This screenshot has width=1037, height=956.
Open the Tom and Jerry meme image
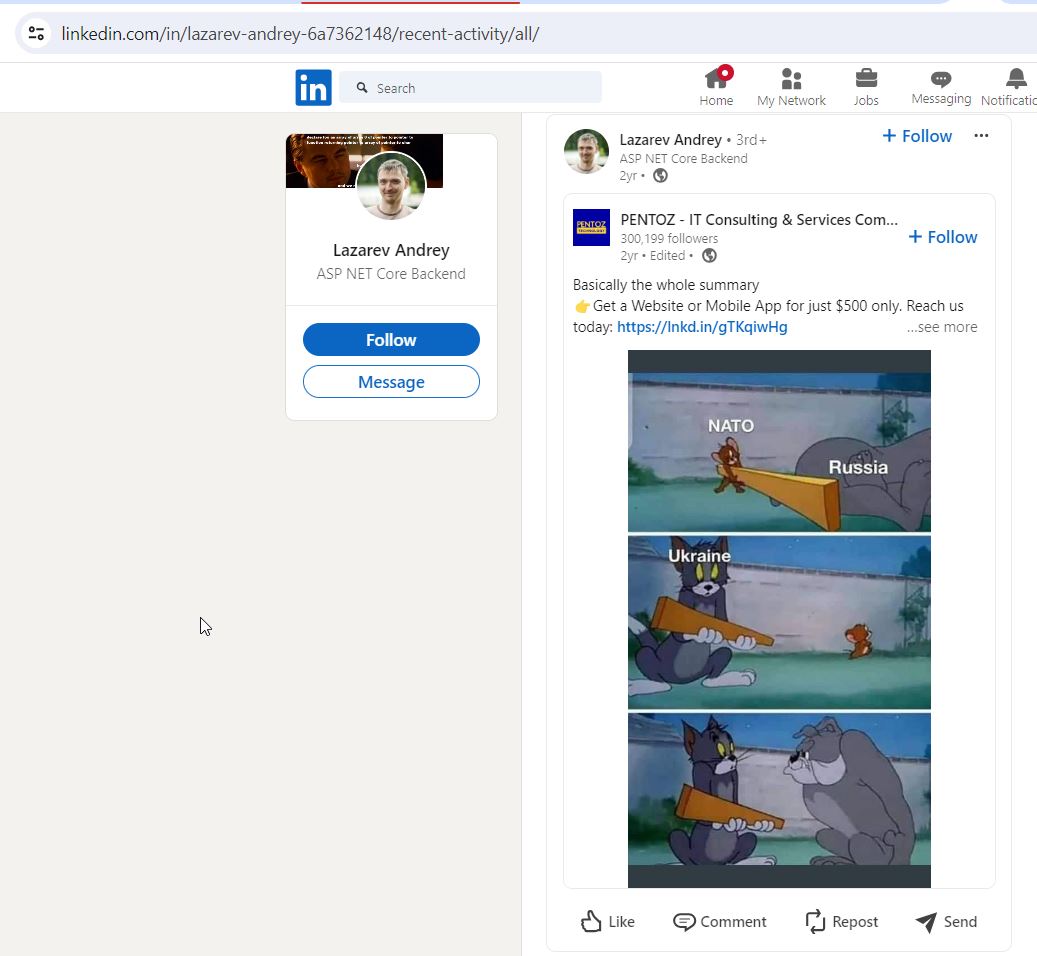click(779, 619)
